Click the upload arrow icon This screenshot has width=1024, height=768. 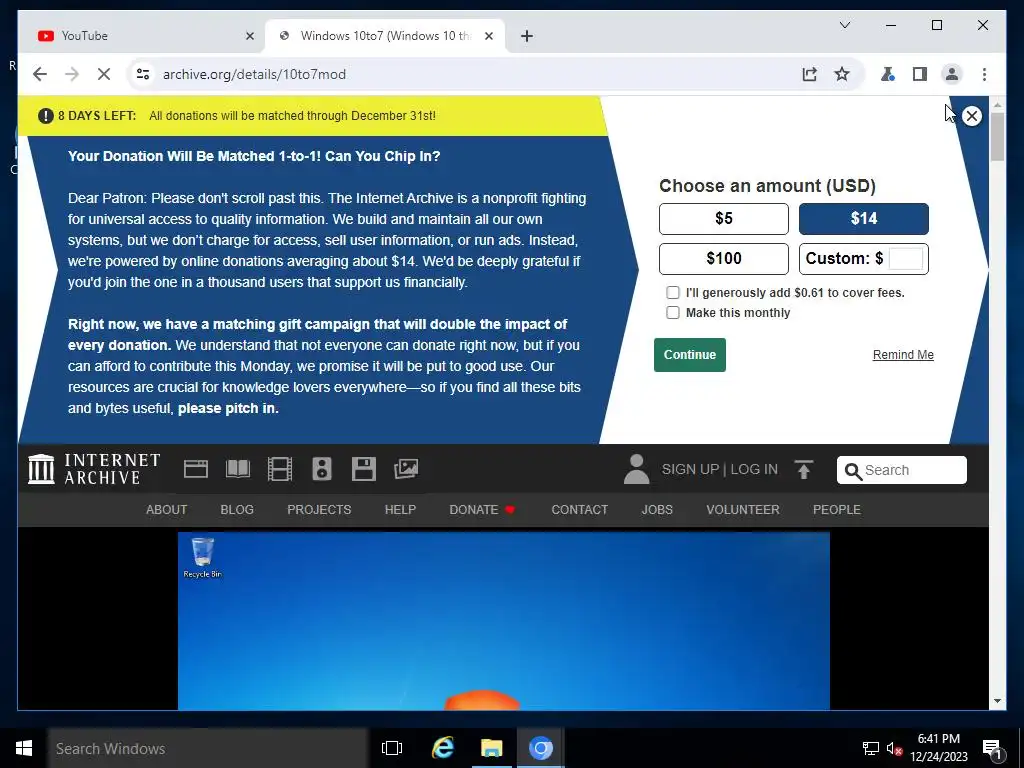point(803,470)
